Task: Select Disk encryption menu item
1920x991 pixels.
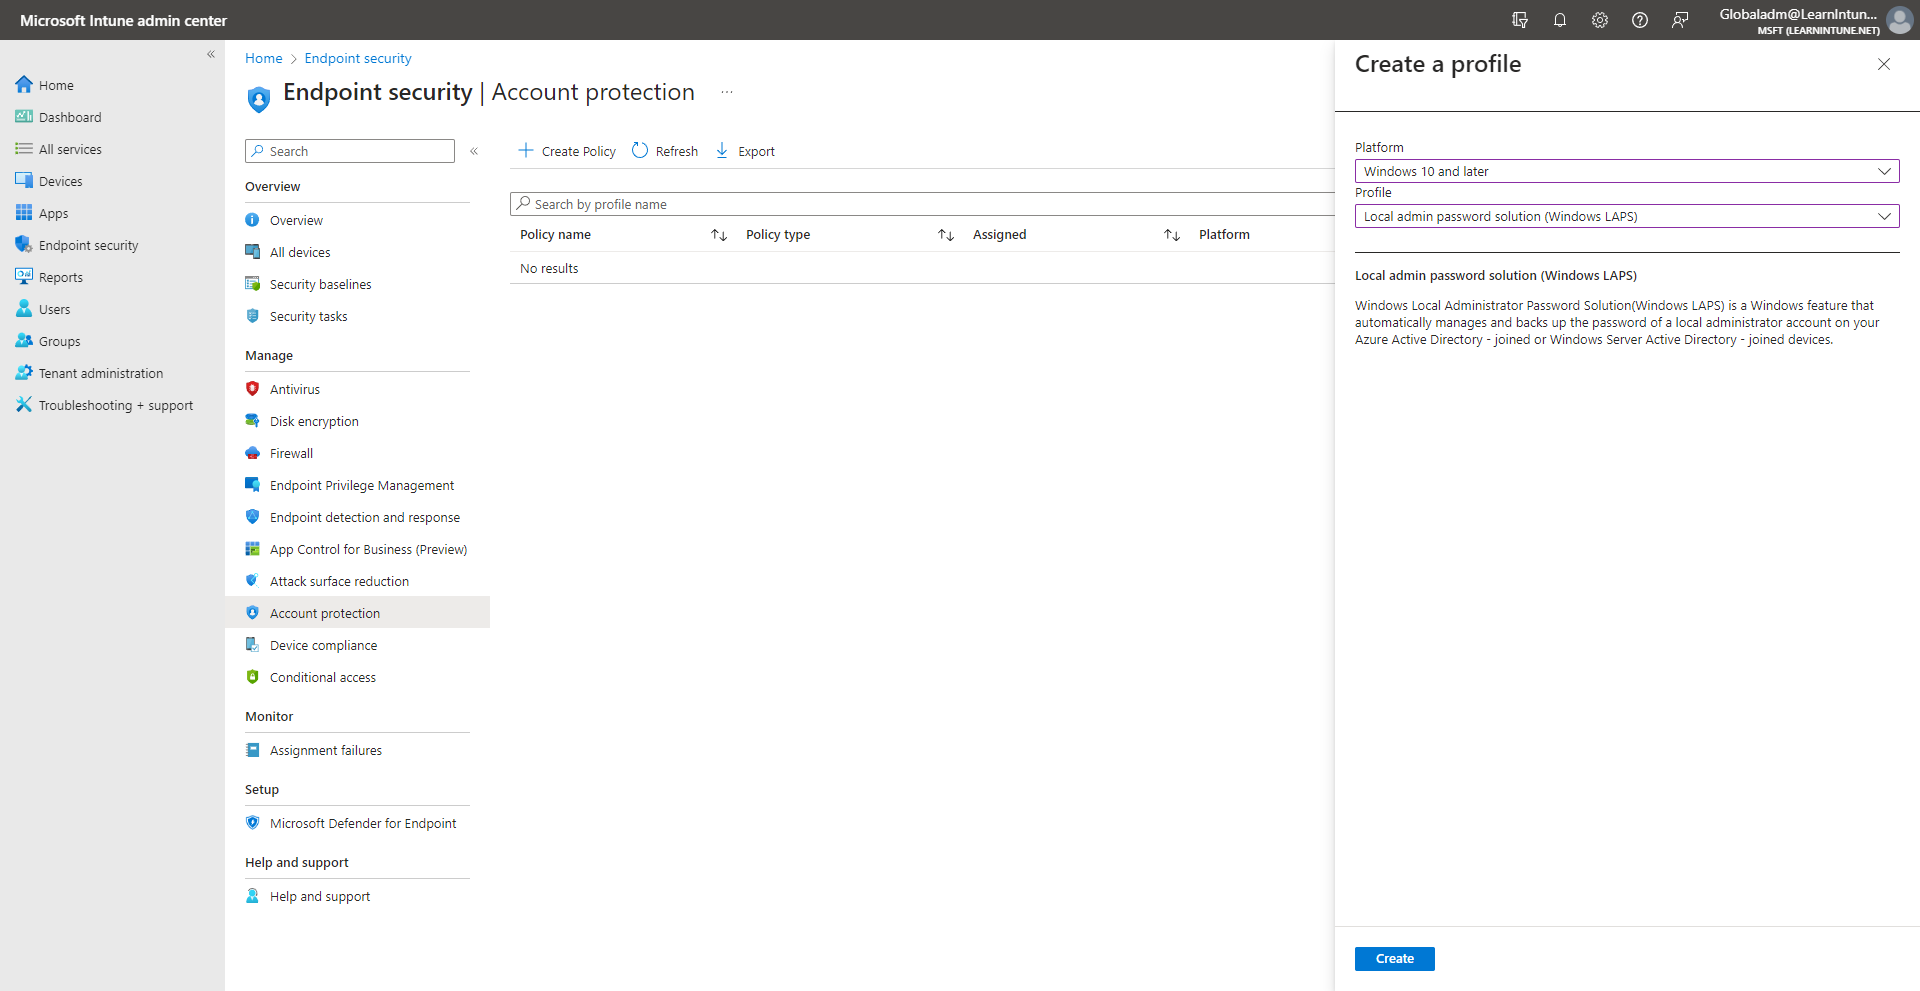Action: click(x=314, y=421)
